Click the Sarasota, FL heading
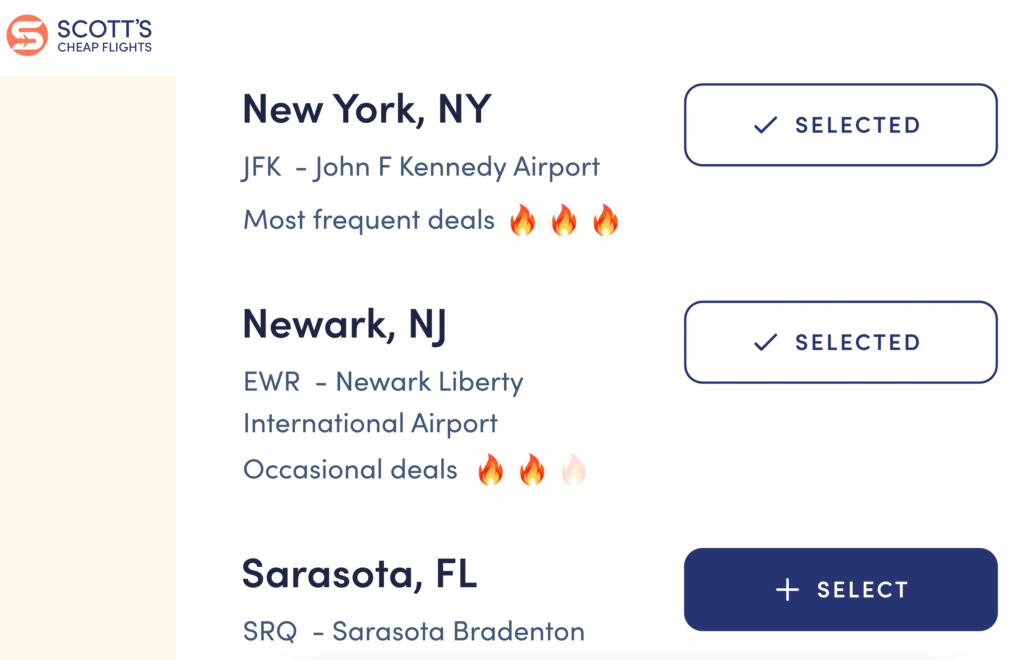This screenshot has height=660, width=1024. pyautogui.click(x=359, y=573)
